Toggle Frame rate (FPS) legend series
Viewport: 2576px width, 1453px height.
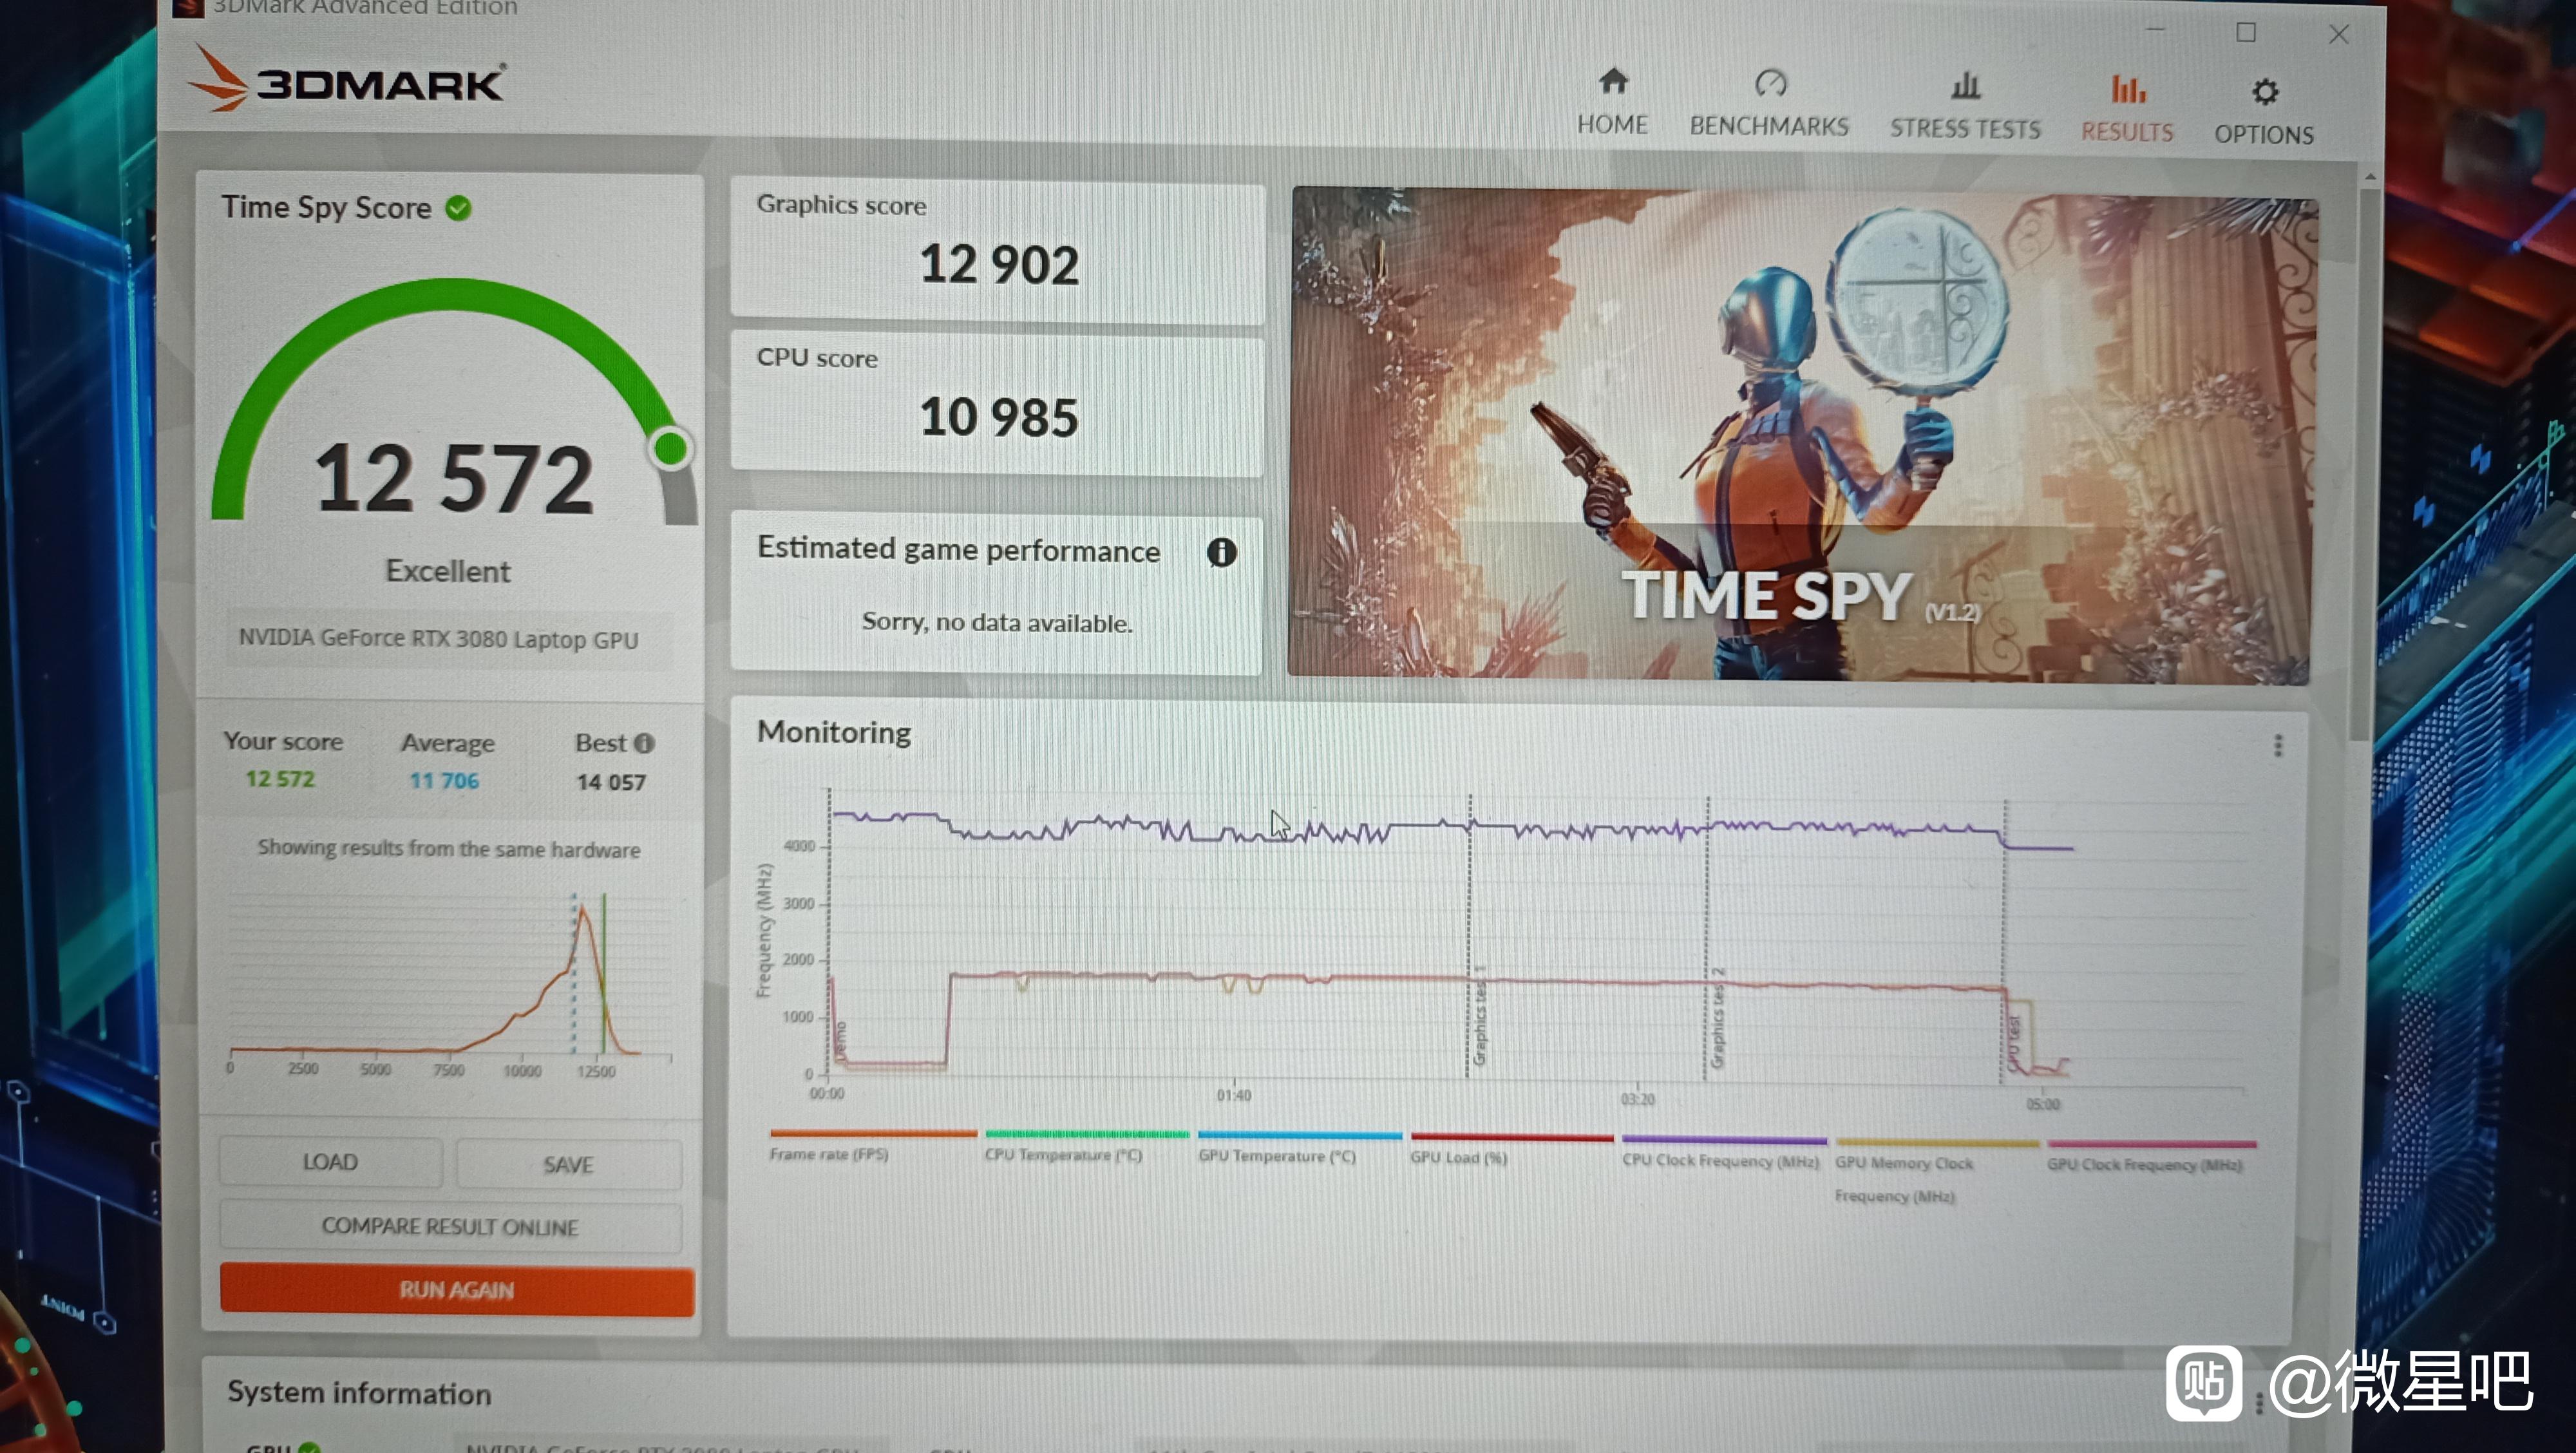point(872,1146)
